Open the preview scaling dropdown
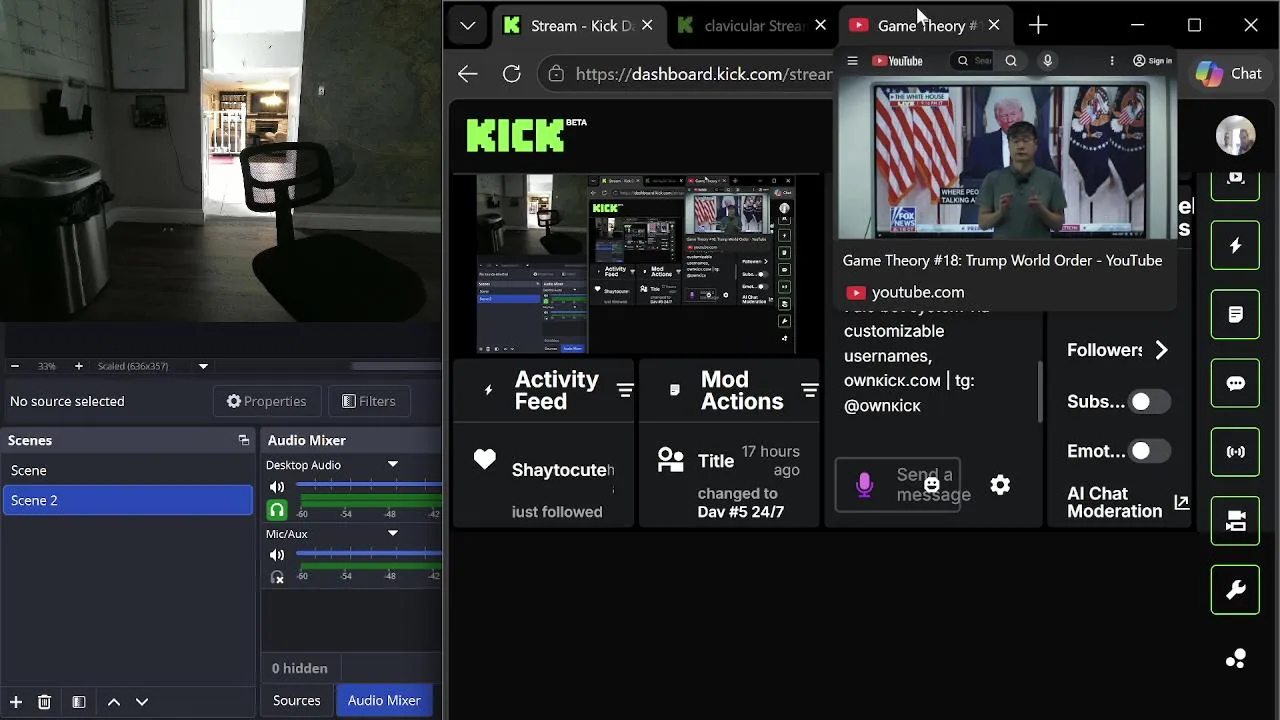The image size is (1280, 720). 203,366
